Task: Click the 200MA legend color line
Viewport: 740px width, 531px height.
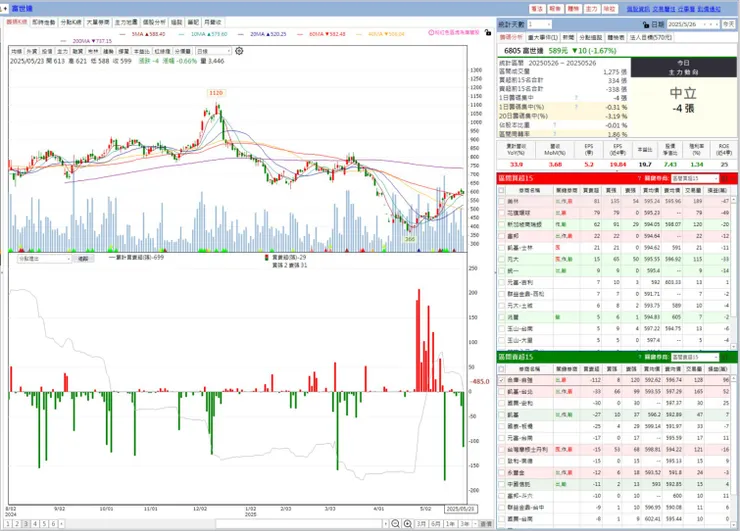Action: pos(64,41)
